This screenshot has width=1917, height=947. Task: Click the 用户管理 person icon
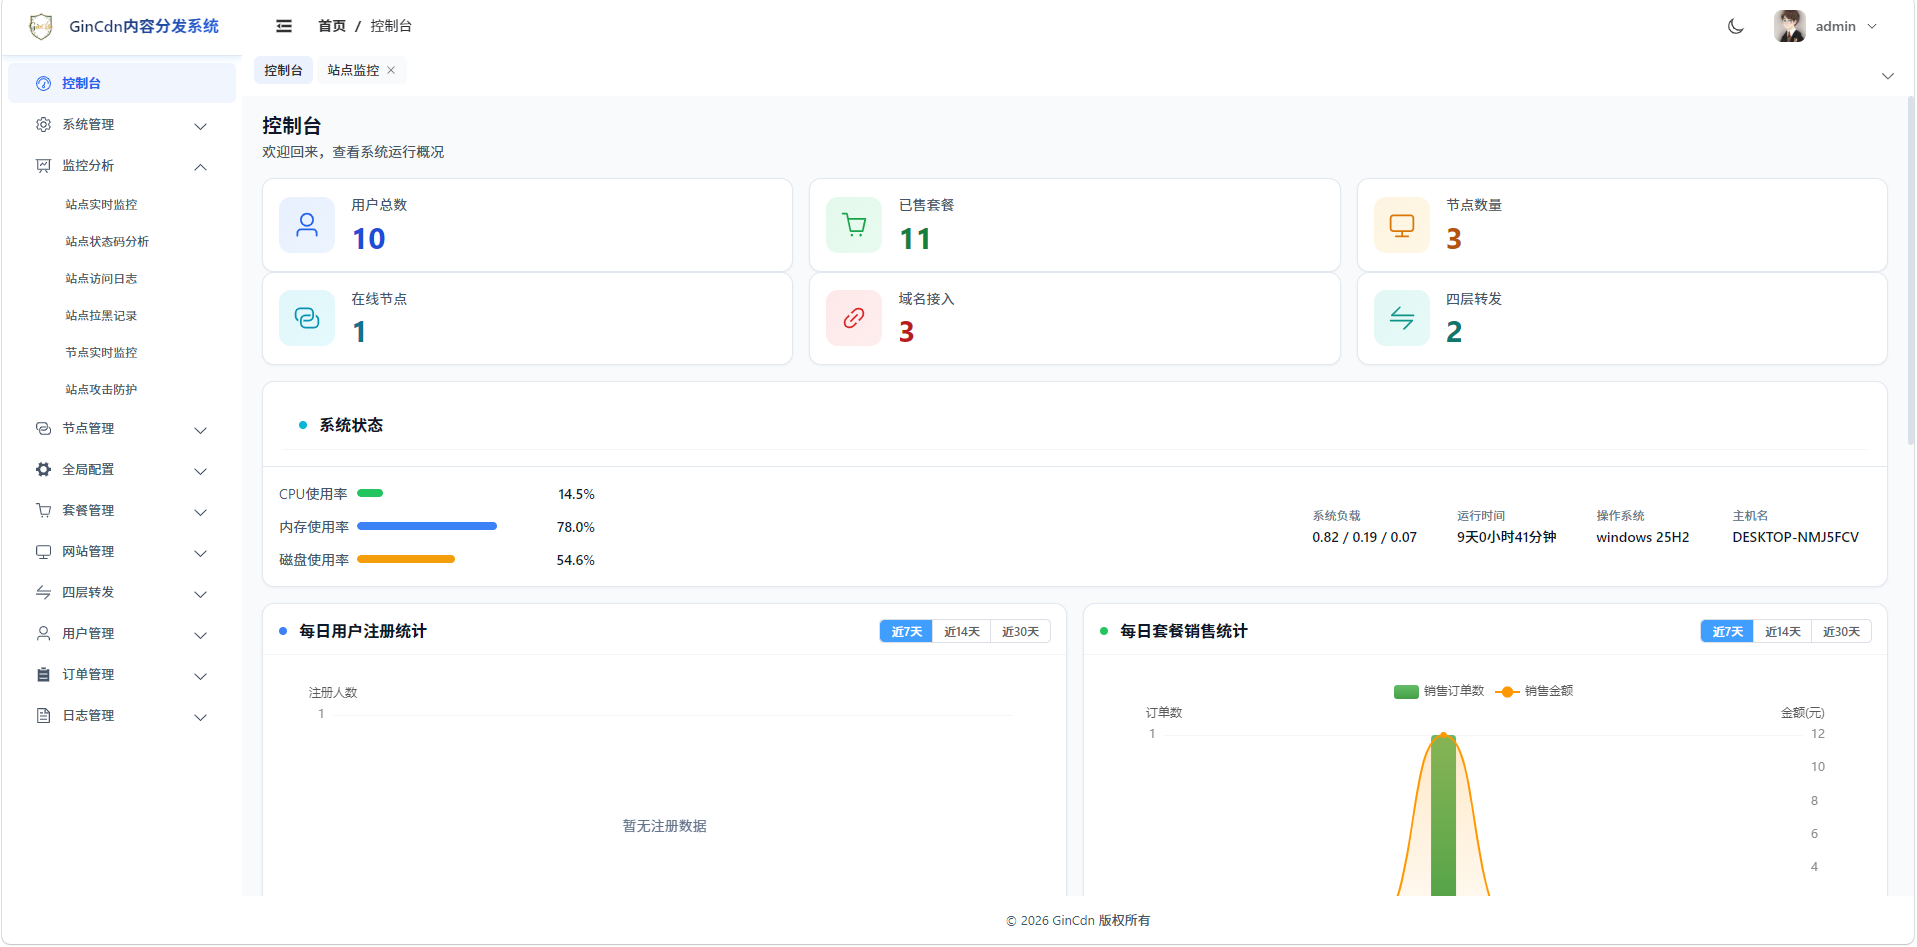pyautogui.click(x=43, y=634)
